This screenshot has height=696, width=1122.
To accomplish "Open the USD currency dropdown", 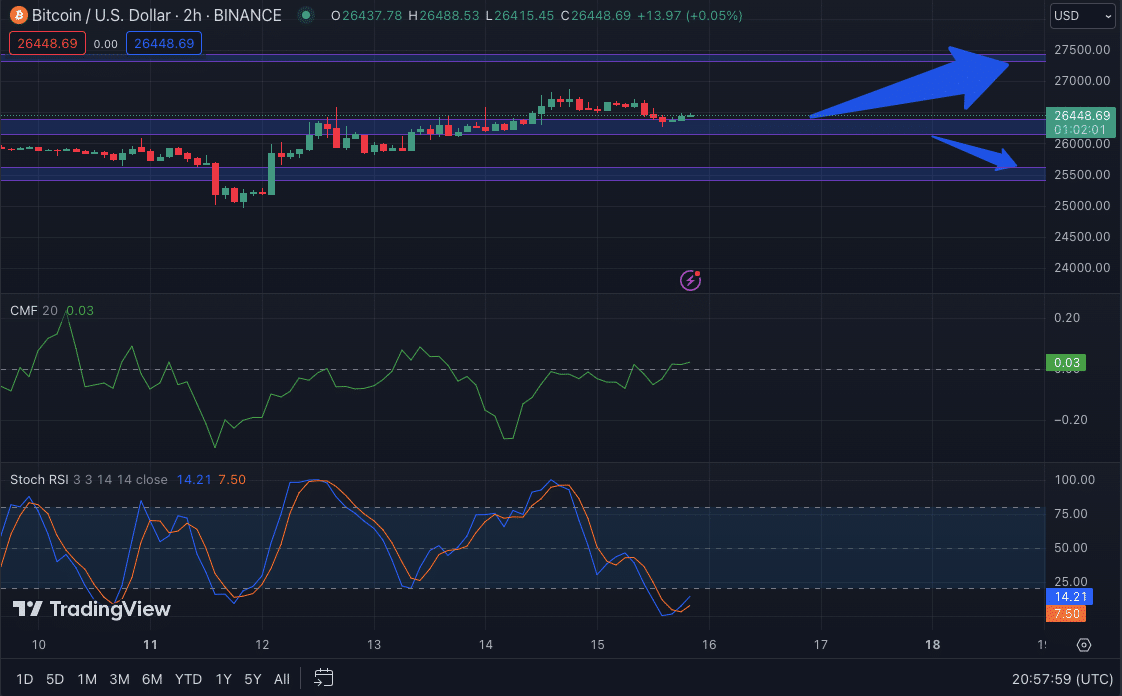I will (x=1082, y=16).
